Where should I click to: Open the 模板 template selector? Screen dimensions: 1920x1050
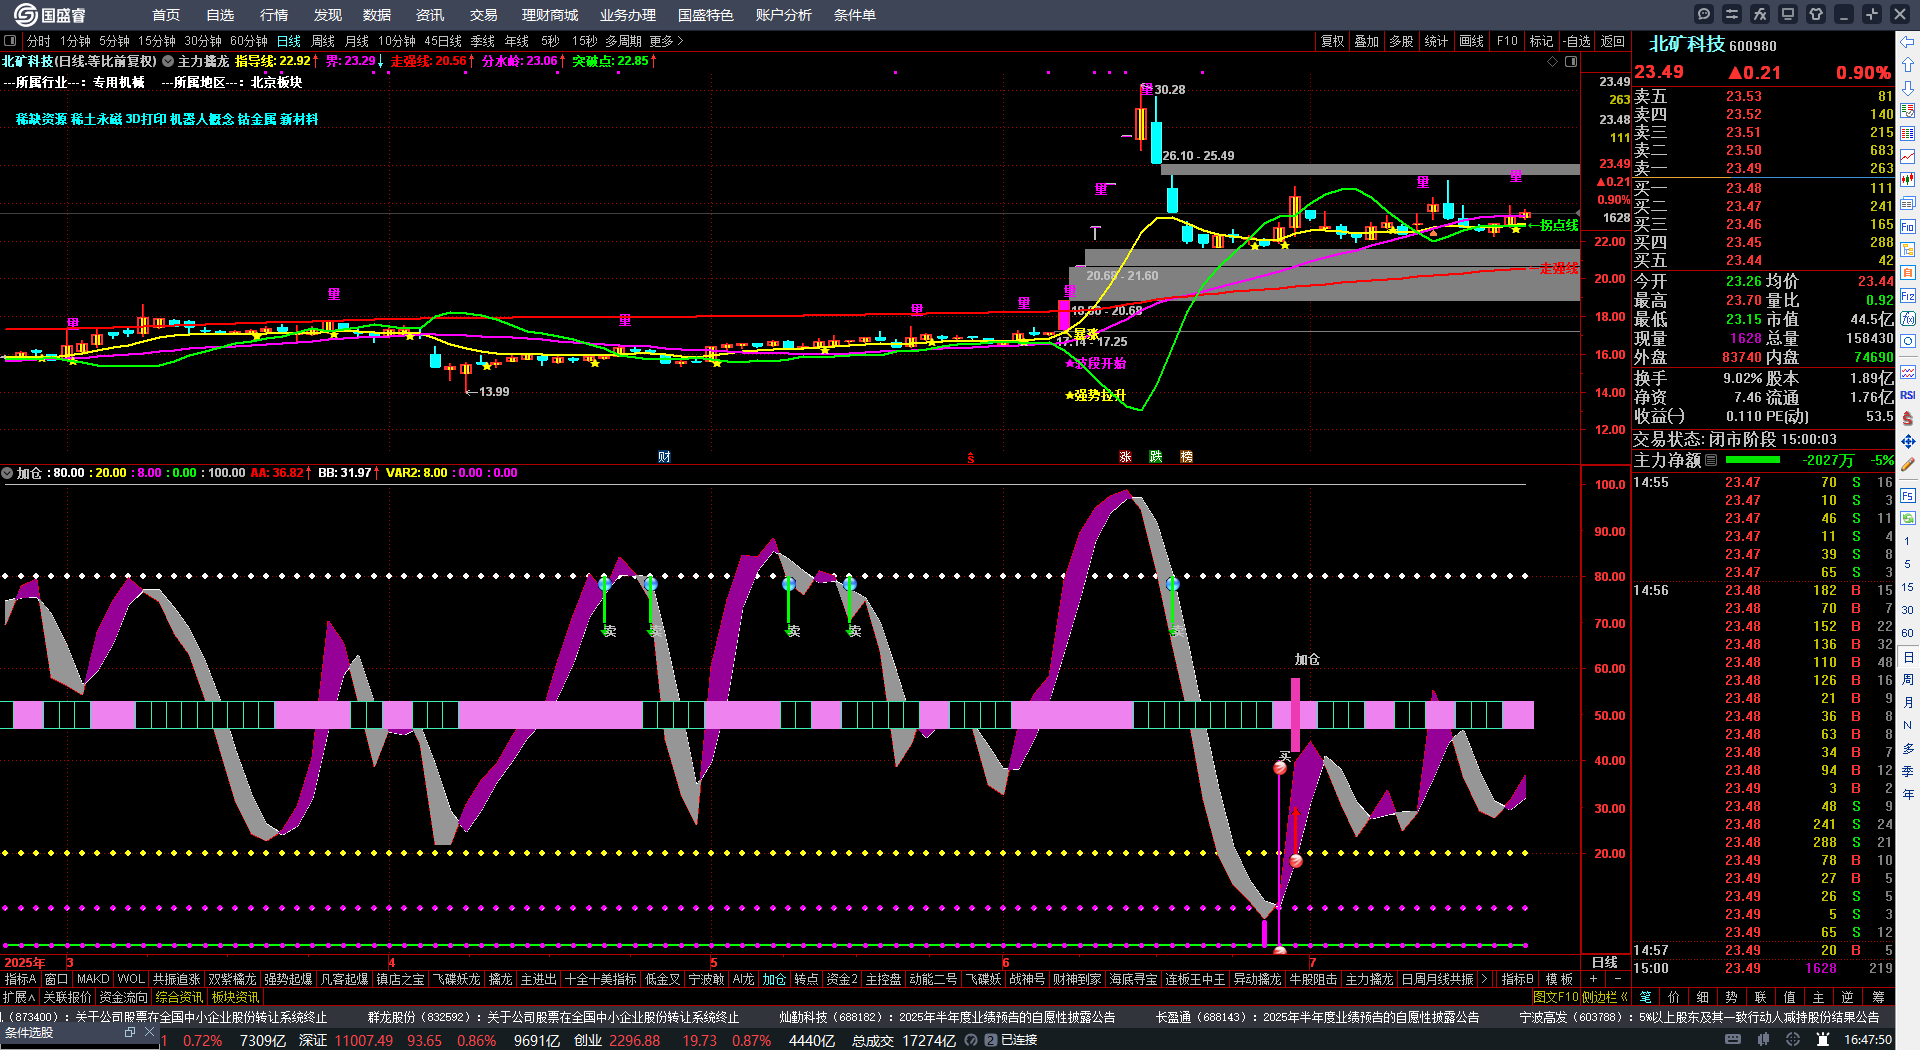pyautogui.click(x=1559, y=979)
